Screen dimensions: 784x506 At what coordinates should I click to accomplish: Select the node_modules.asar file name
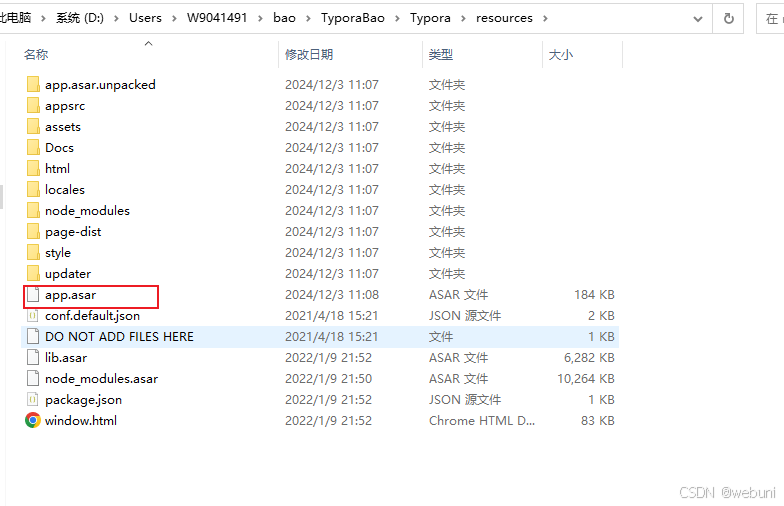tap(102, 378)
